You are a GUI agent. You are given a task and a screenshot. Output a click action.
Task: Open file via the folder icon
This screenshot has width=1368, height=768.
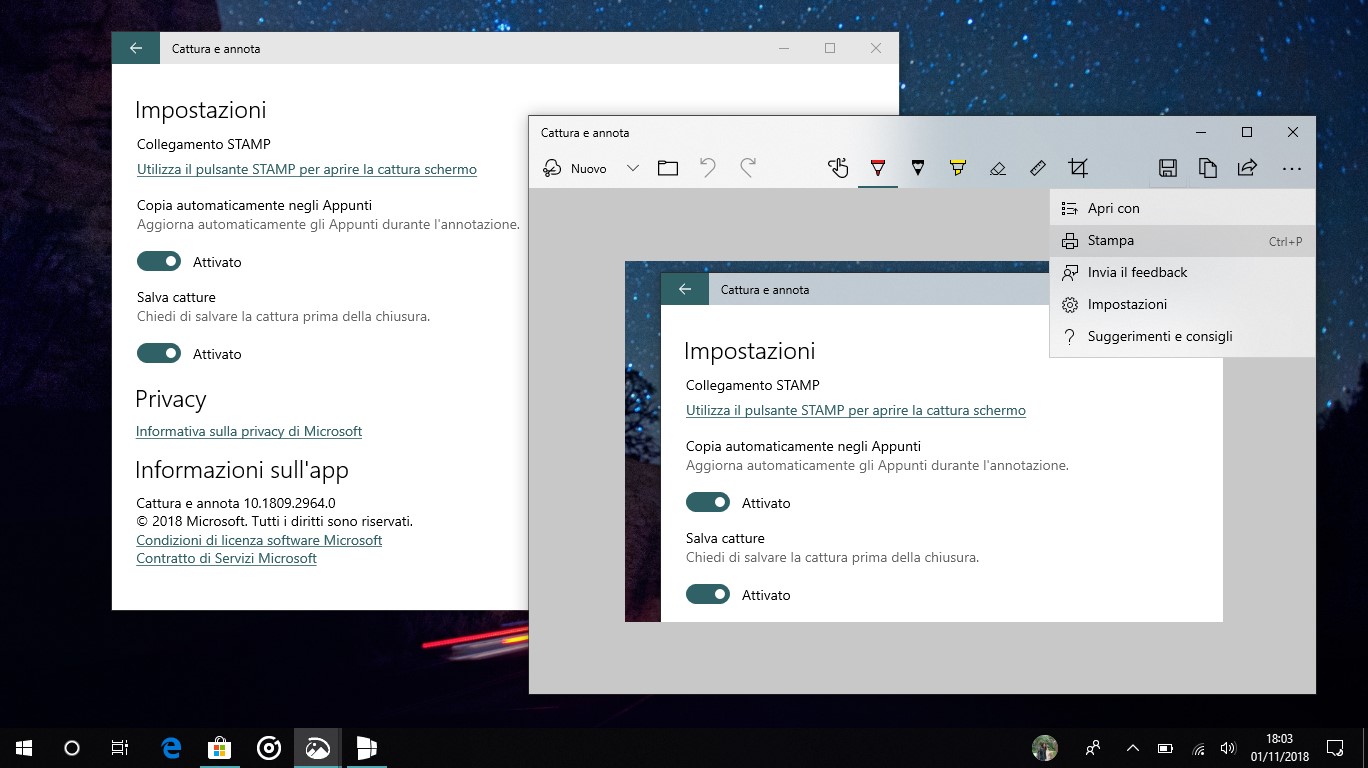click(x=668, y=168)
